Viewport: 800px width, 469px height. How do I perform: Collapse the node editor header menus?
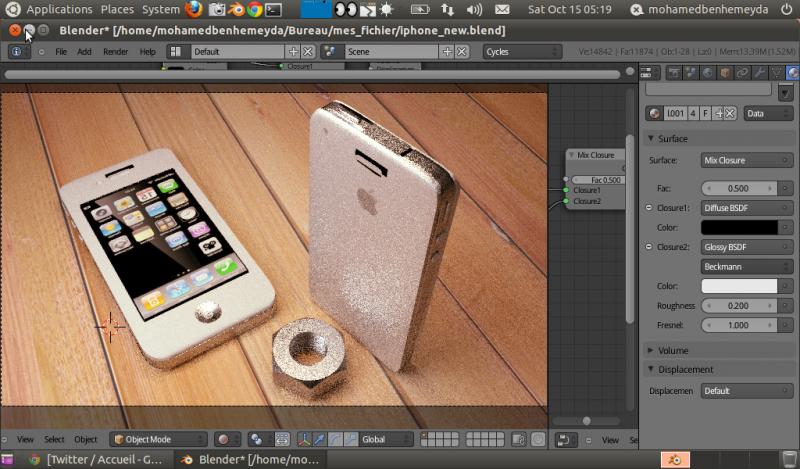(588, 439)
